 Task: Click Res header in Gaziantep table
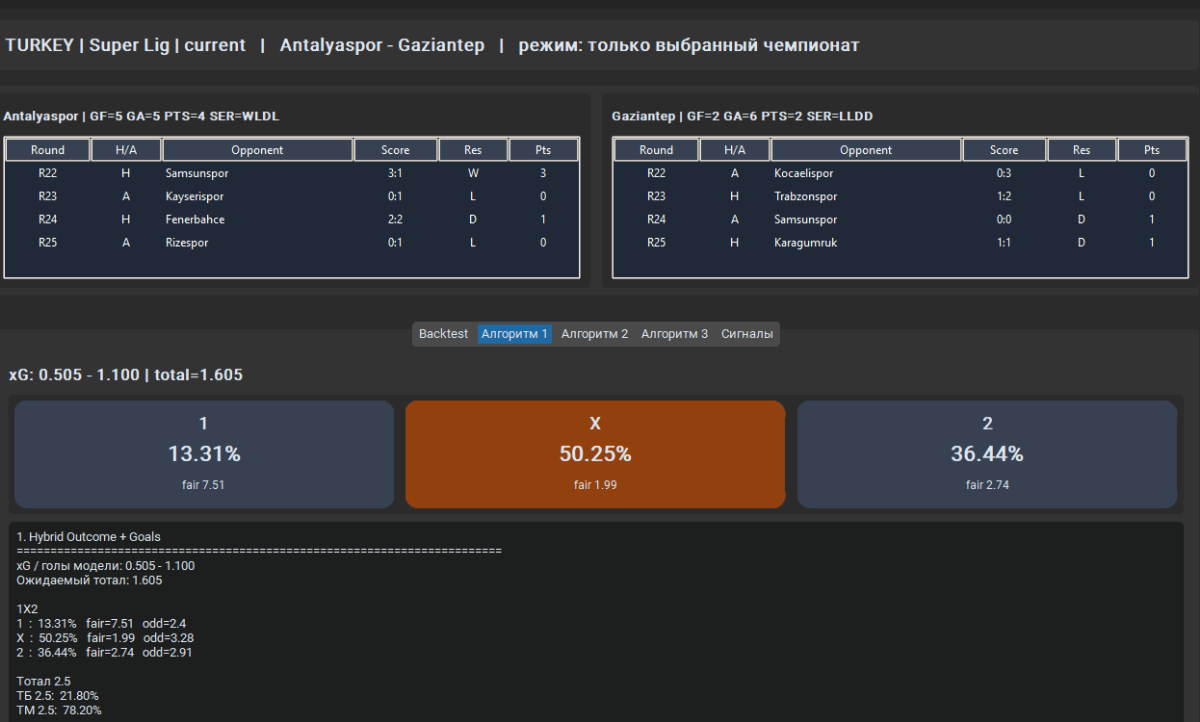click(1081, 150)
